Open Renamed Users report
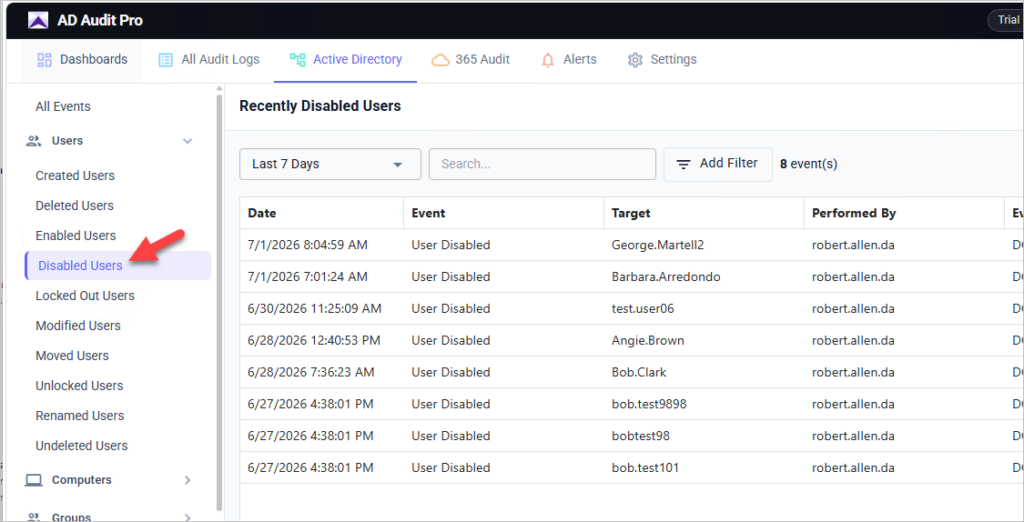 click(80, 416)
